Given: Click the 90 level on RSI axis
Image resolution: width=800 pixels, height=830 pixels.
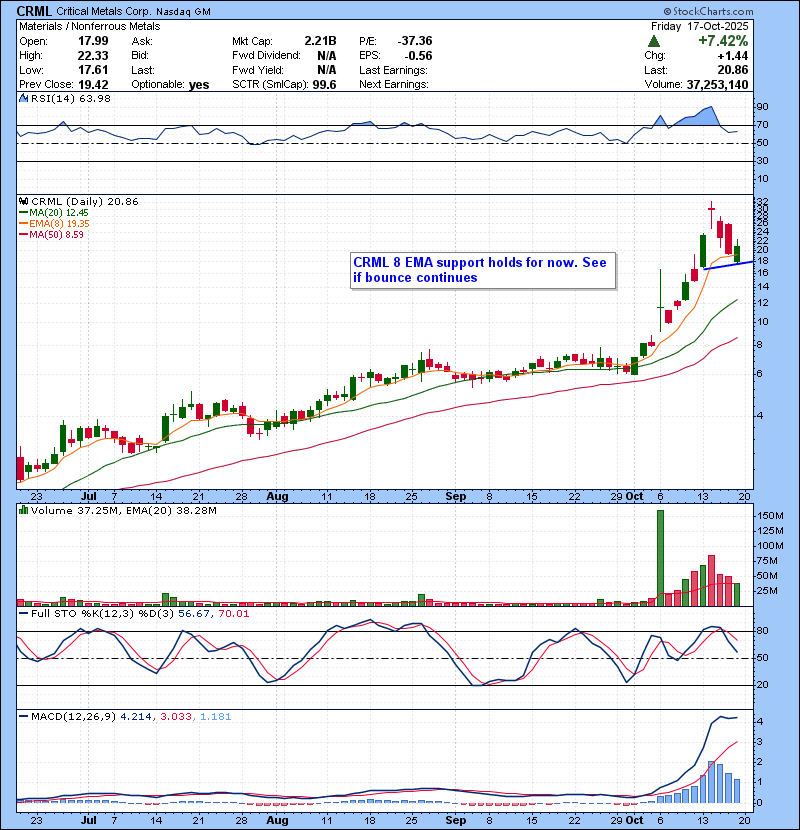Looking at the screenshot, I should pos(762,107).
